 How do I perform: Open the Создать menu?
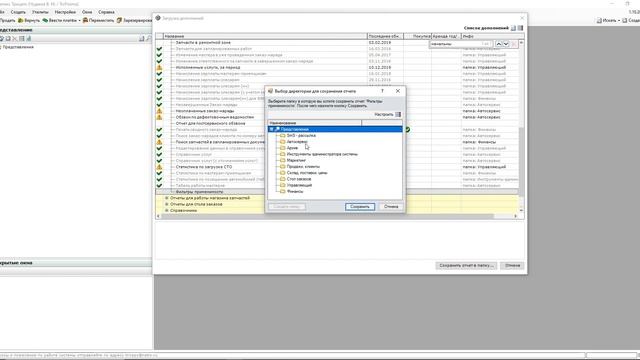pos(18,12)
